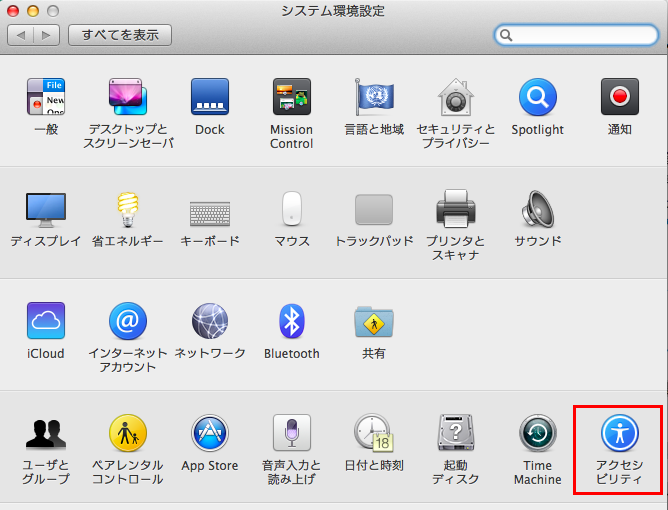Open 言語と地域 flag icon
This screenshot has width=668, height=510.
374,97
